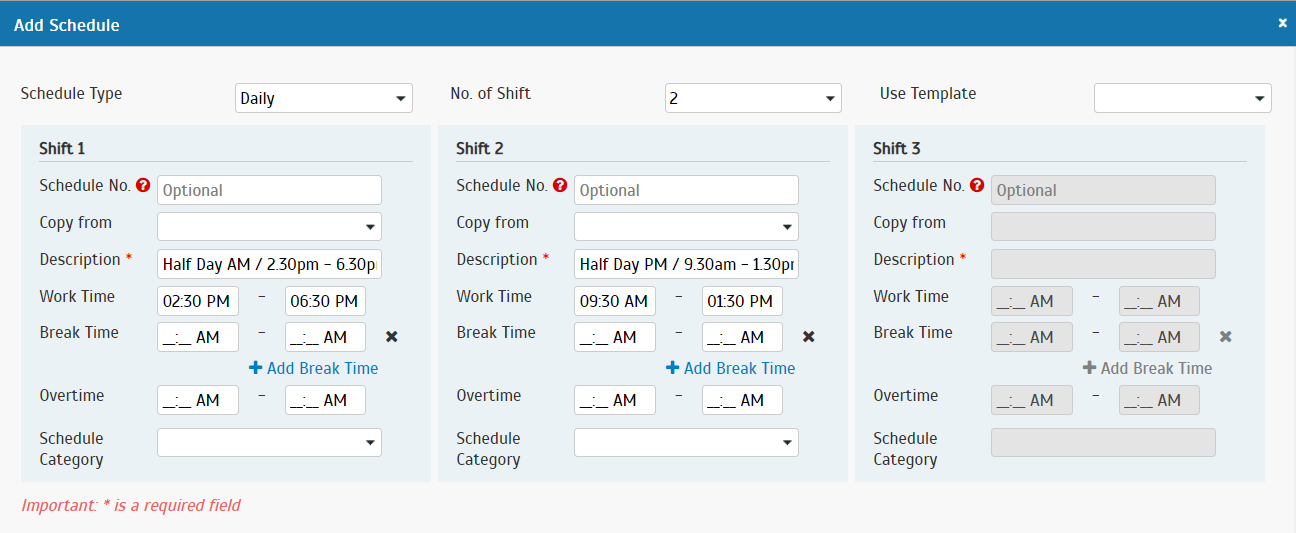Image resolution: width=1296 pixels, height=533 pixels.
Task: Click Shift 2 work start time 09:30 AM
Action: (x=614, y=301)
